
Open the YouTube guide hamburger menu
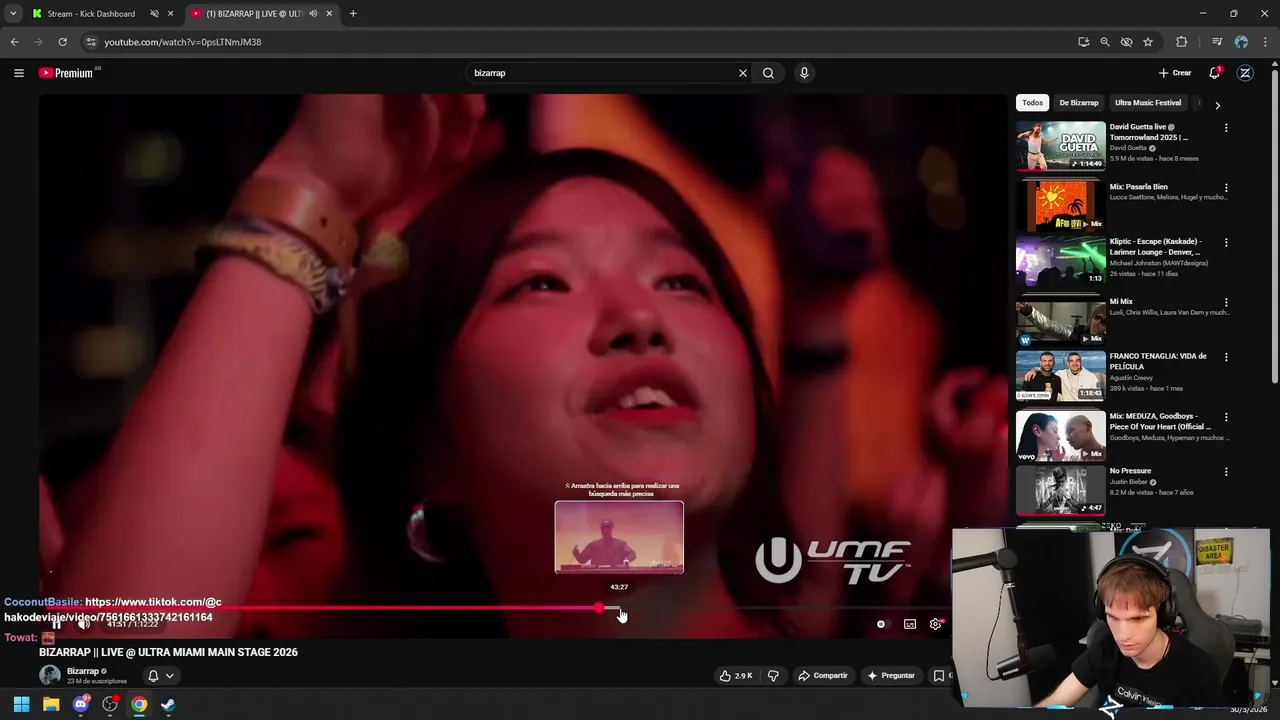tap(18, 73)
